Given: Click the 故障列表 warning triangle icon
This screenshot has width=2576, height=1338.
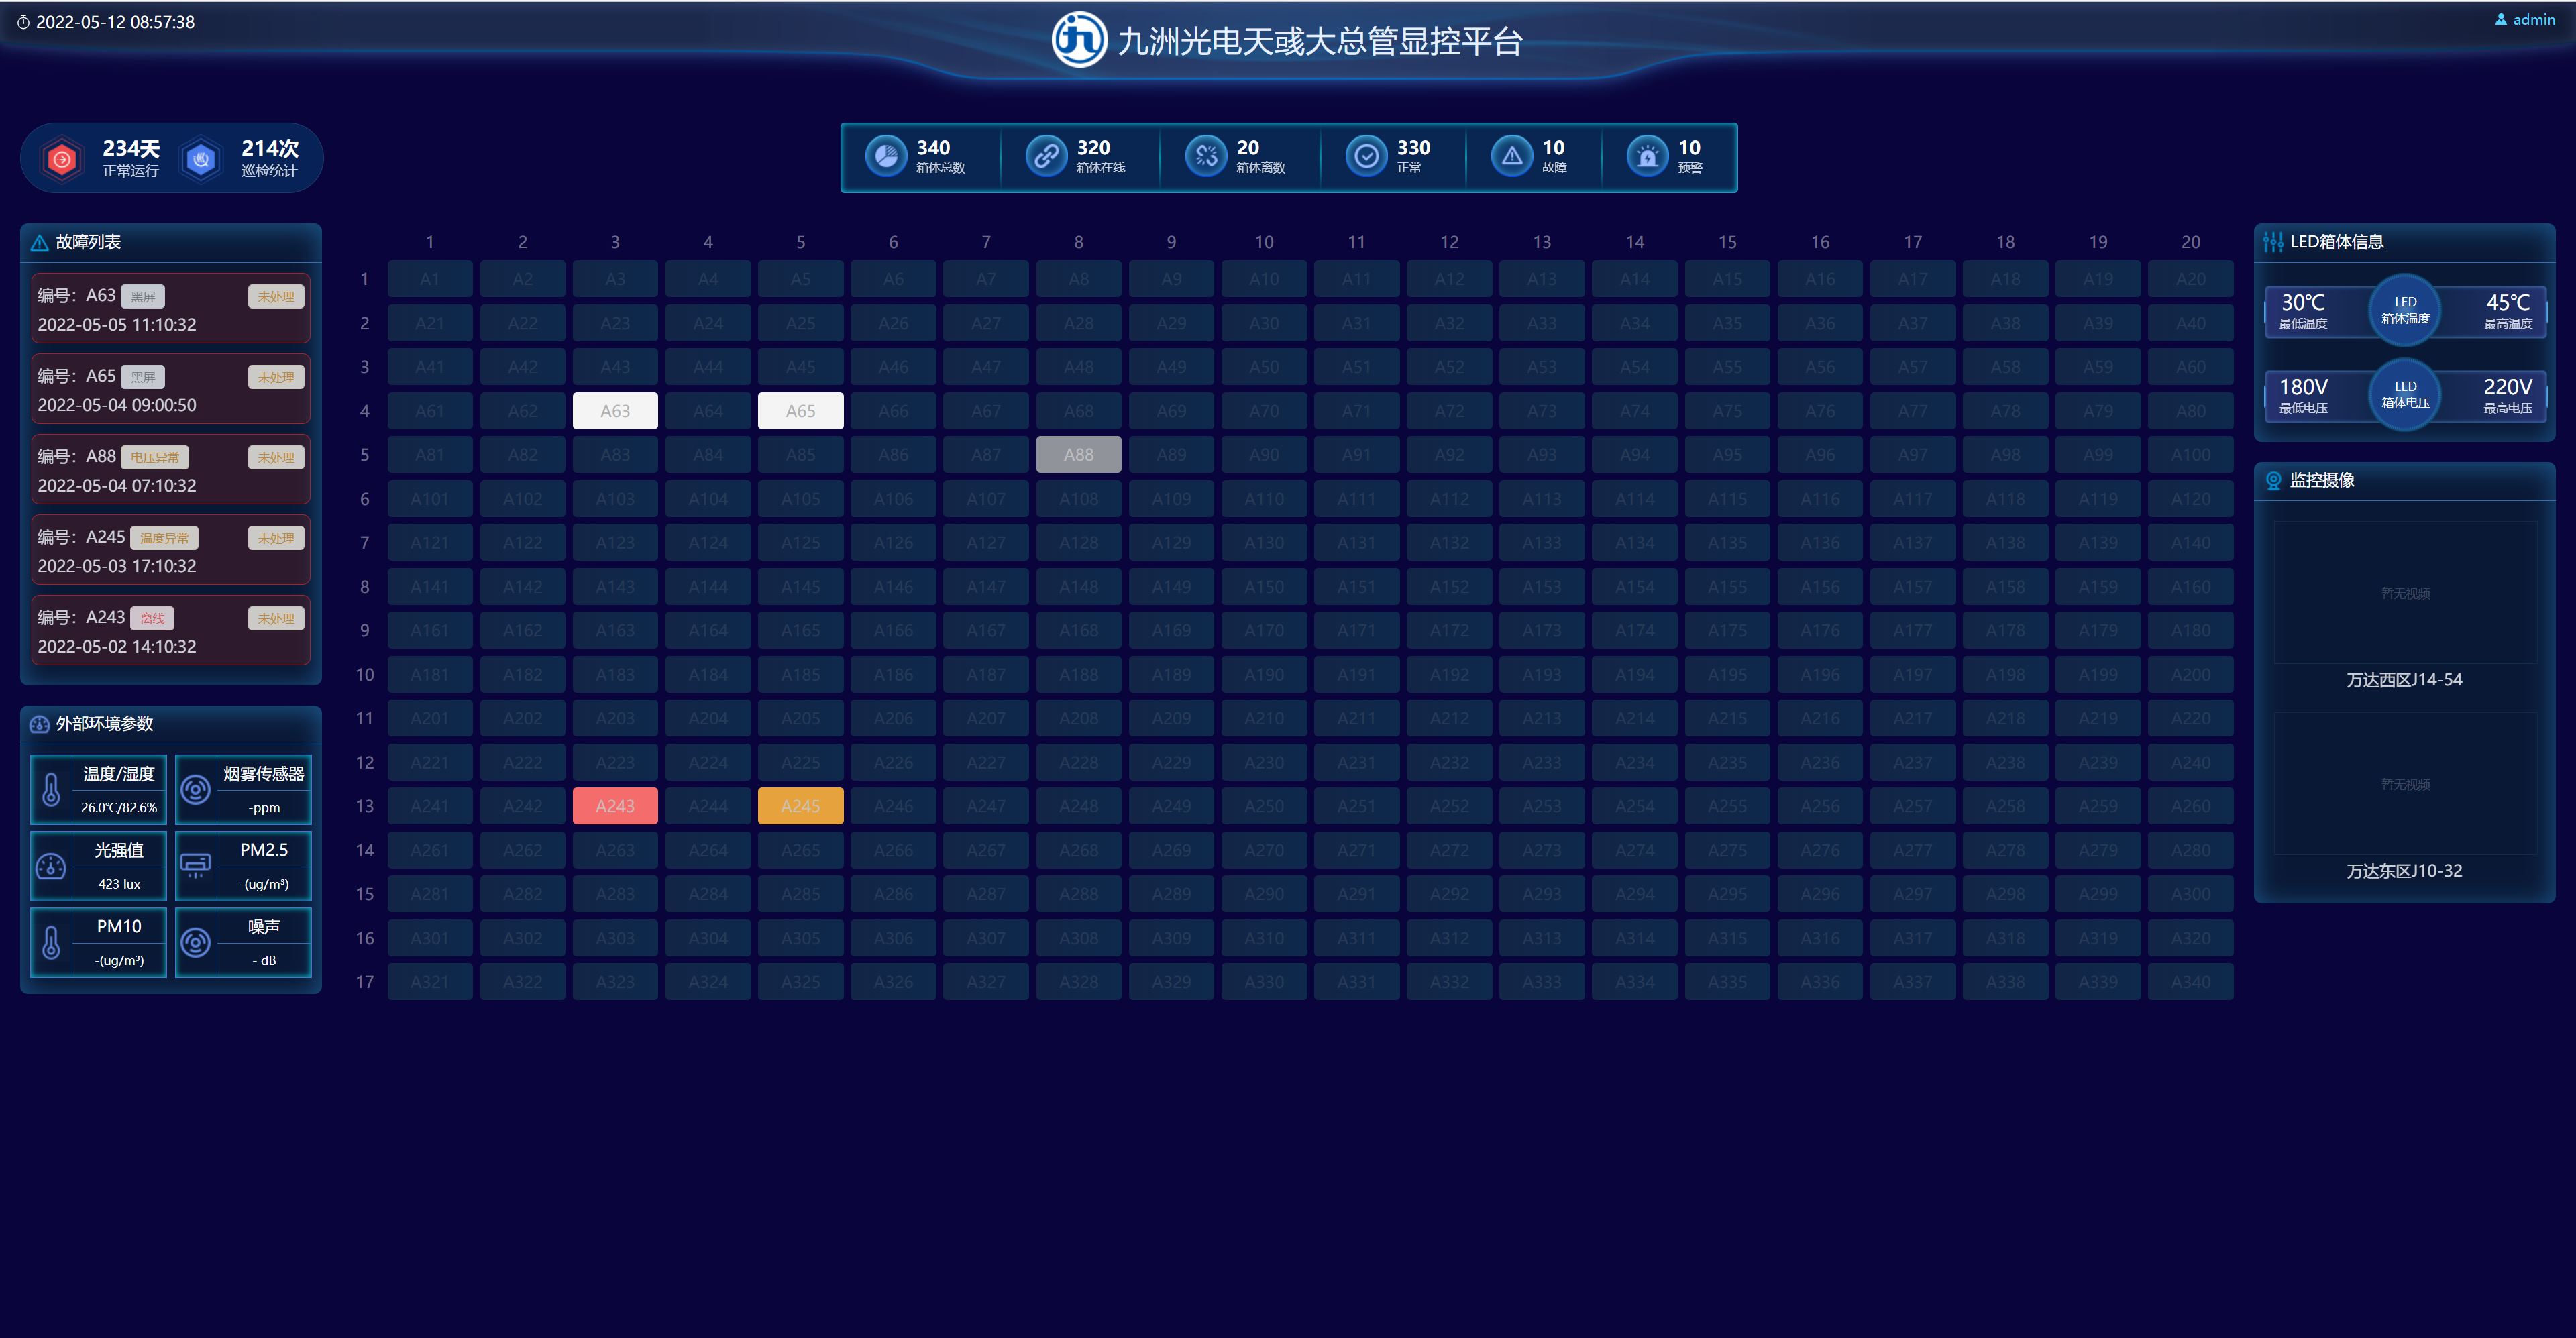Looking at the screenshot, I should 40,242.
